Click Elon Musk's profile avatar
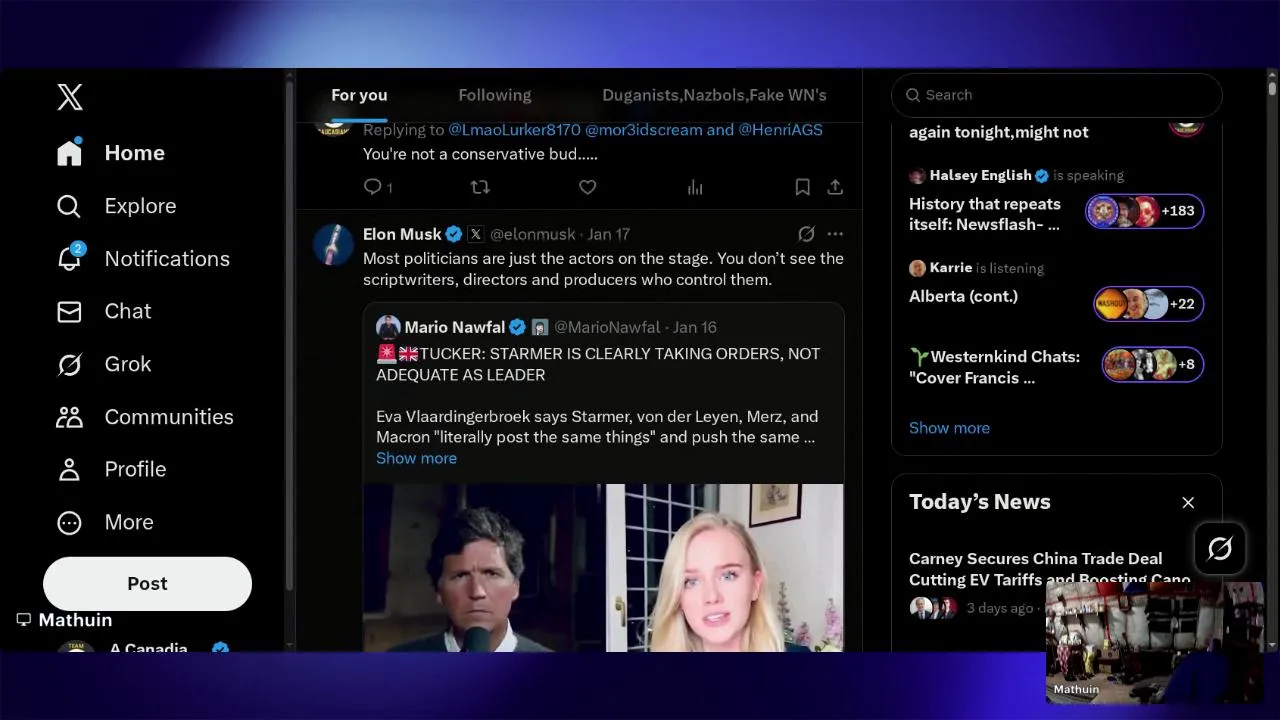 332,244
